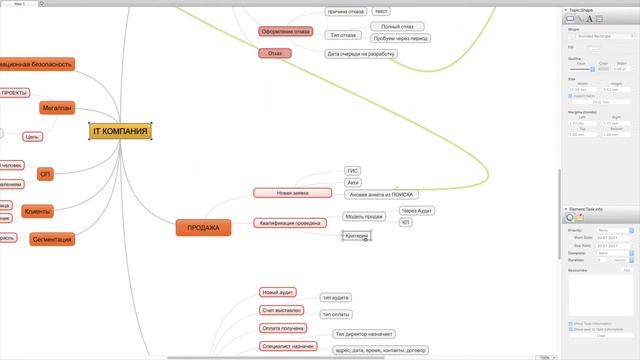Screen dimensions: 640x360
Task: Toggle Show Task Information checkbox
Action: pyautogui.click(x=571, y=324)
